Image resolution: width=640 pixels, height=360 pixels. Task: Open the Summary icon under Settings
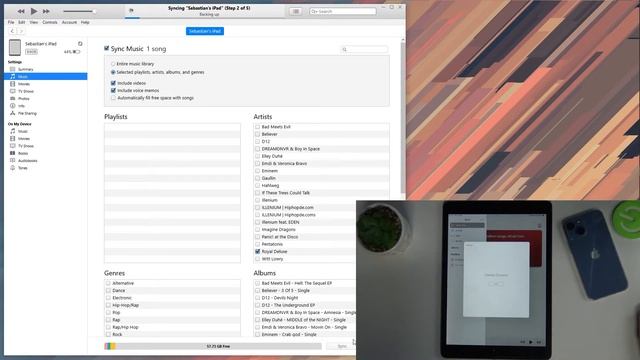pyautogui.click(x=13, y=69)
